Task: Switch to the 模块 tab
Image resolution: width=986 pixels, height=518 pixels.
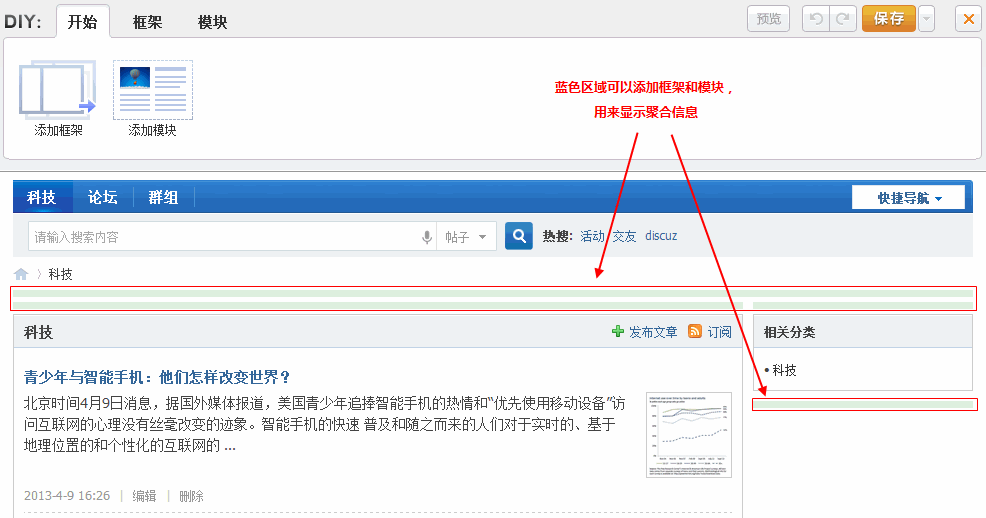Action: pos(212,21)
